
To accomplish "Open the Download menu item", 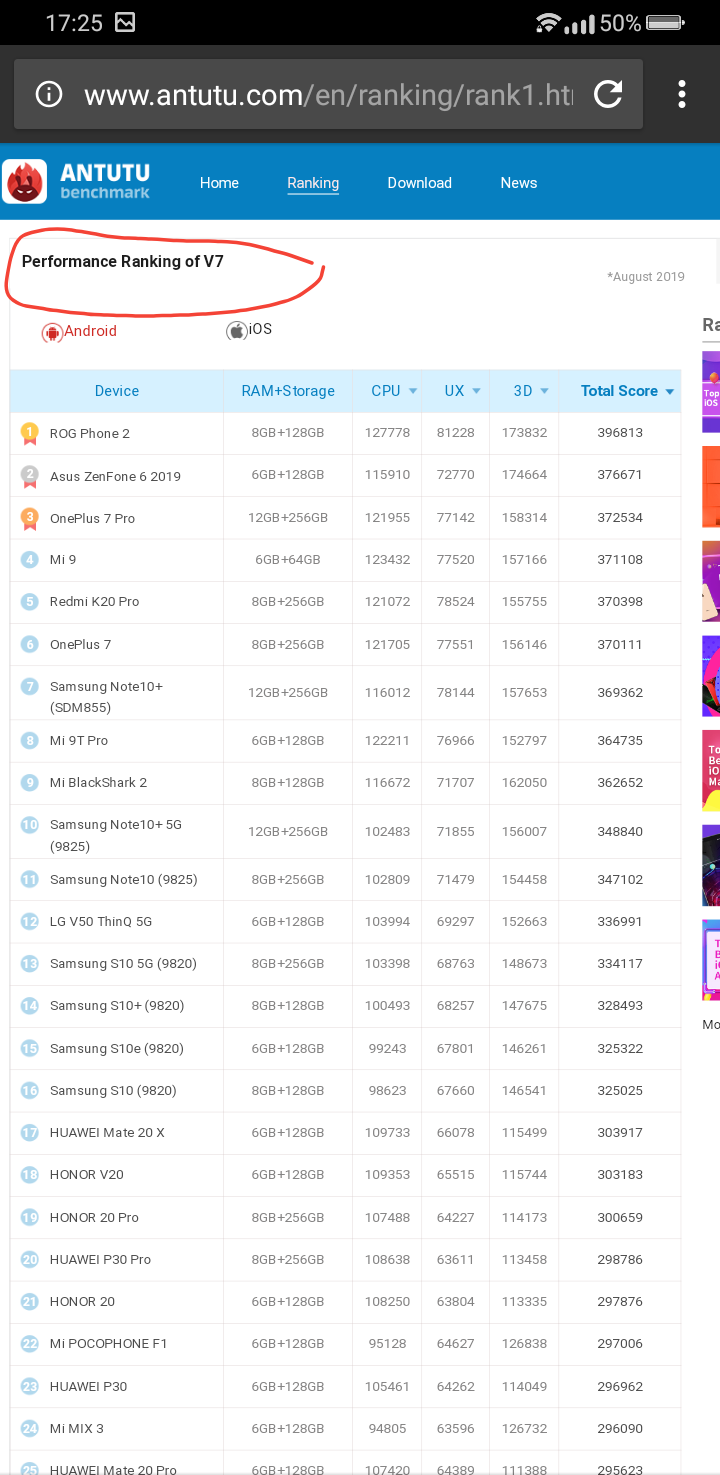I will point(419,183).
